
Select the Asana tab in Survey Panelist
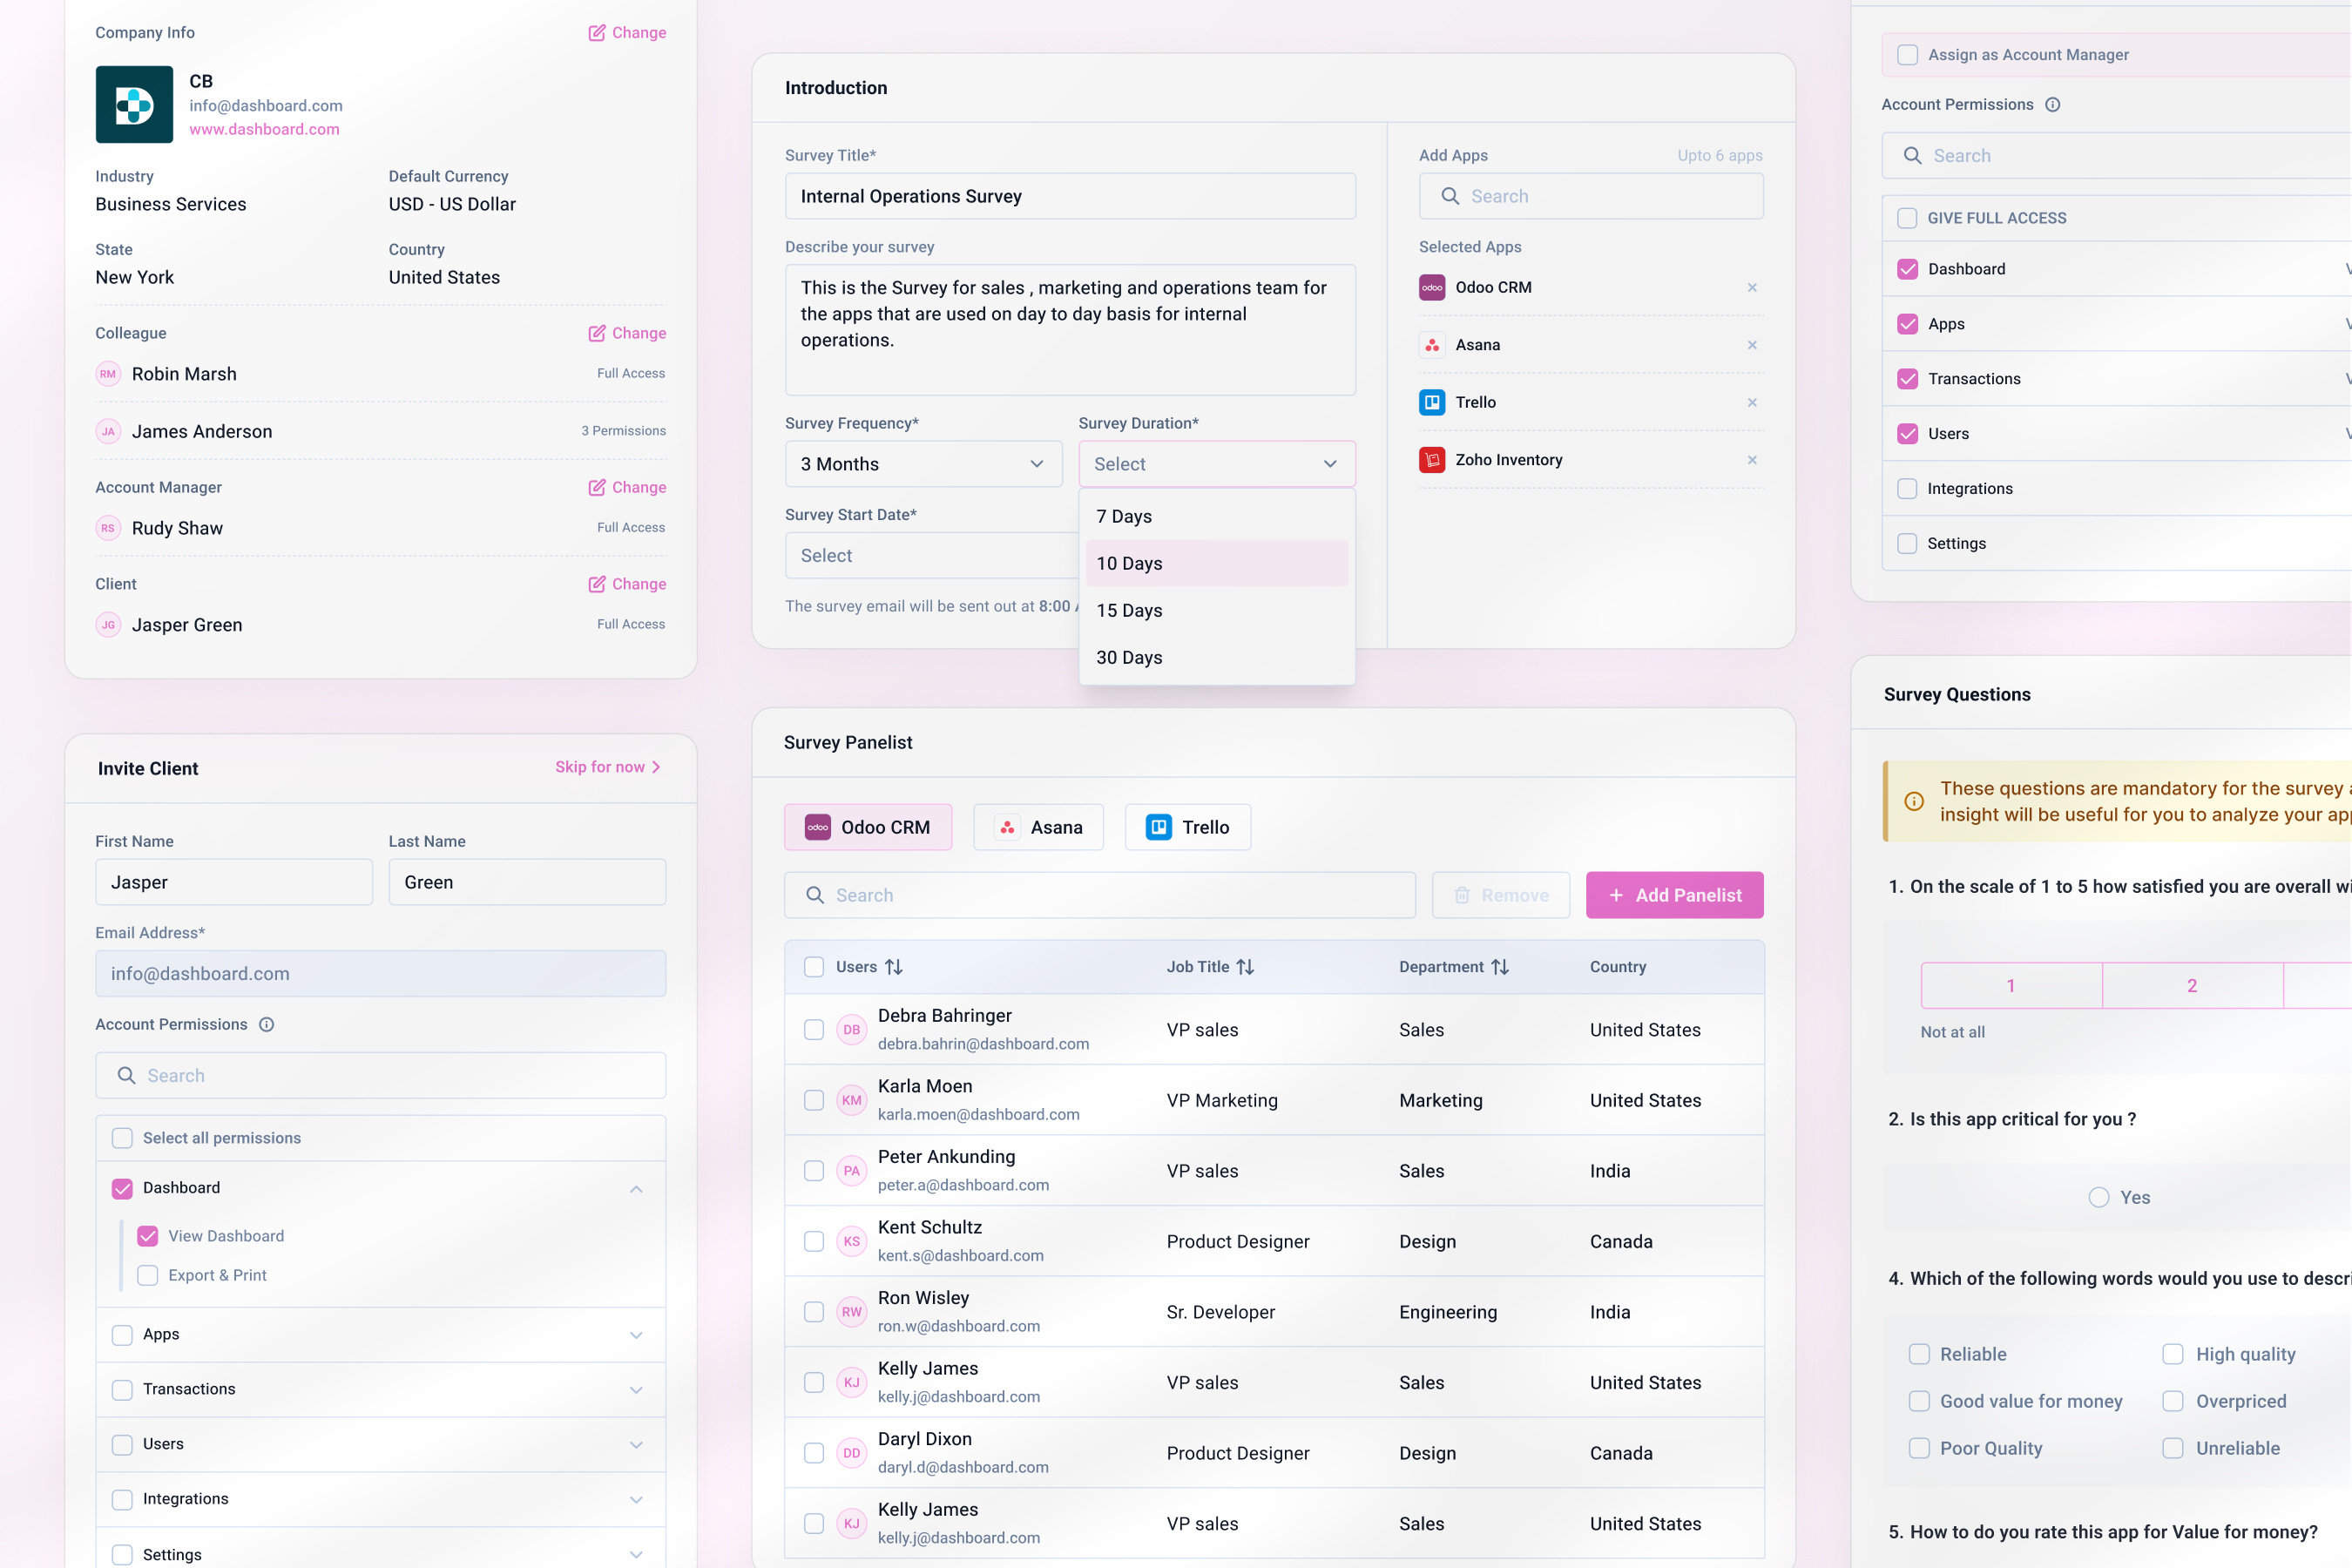click(1039, 827)
